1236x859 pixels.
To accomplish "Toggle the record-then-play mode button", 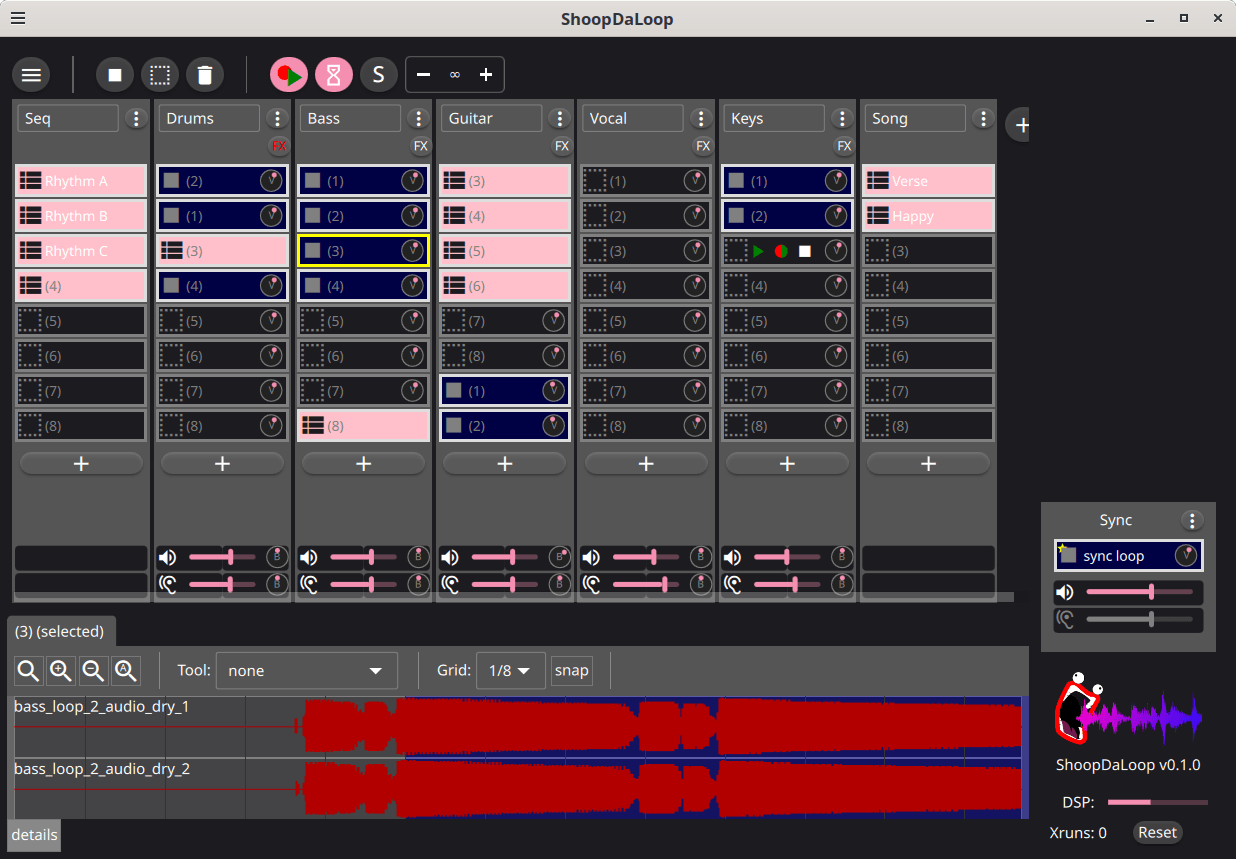I will pos(289,75).
